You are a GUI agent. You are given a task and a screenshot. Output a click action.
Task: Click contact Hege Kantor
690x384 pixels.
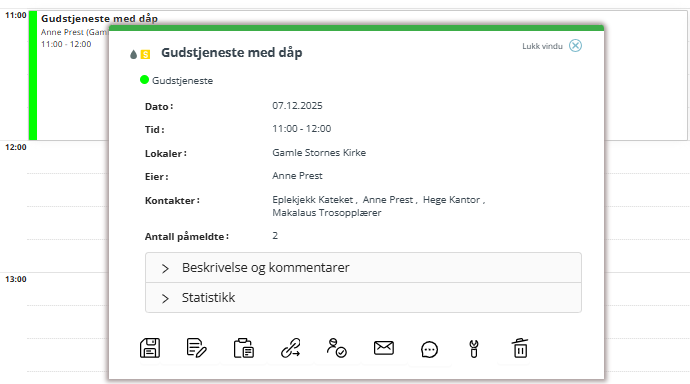tap(451, 200)
